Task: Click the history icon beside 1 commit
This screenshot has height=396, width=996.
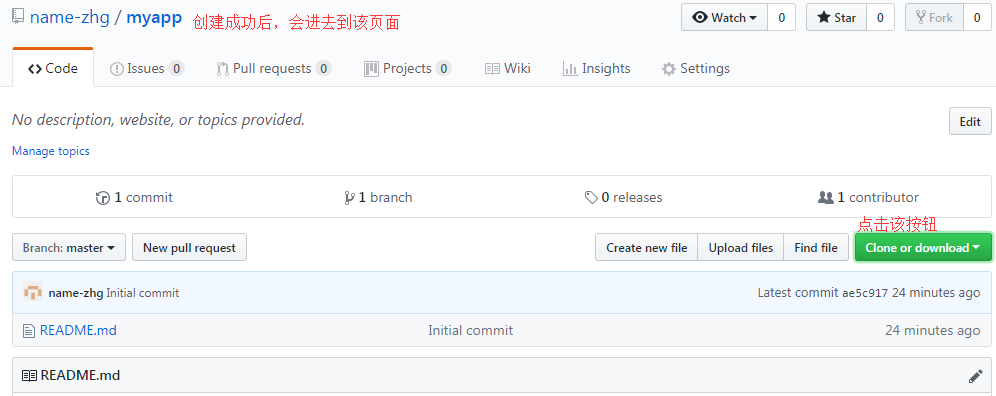Action: [103, 198]
